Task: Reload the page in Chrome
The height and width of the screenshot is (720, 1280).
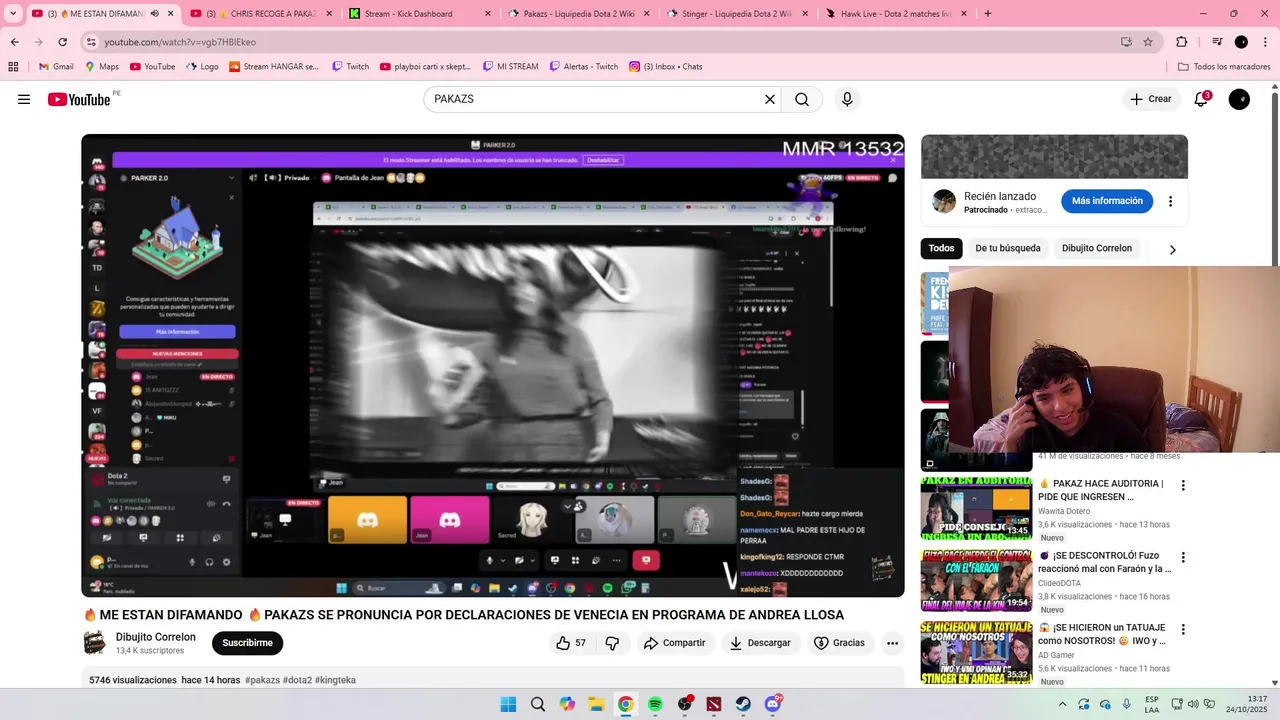Action: [62, 42]
